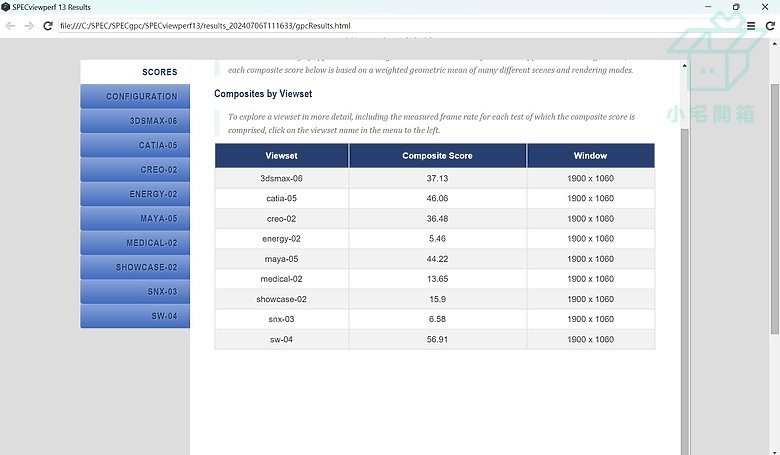Click the page scrollbar thumb on right edge

coord(775,209)
